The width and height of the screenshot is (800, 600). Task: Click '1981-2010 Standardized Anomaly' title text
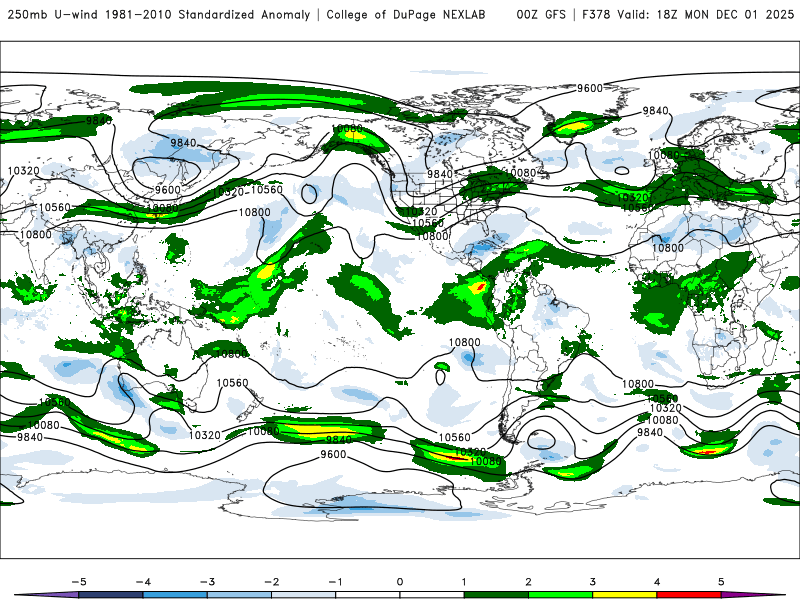coord(207,14)
